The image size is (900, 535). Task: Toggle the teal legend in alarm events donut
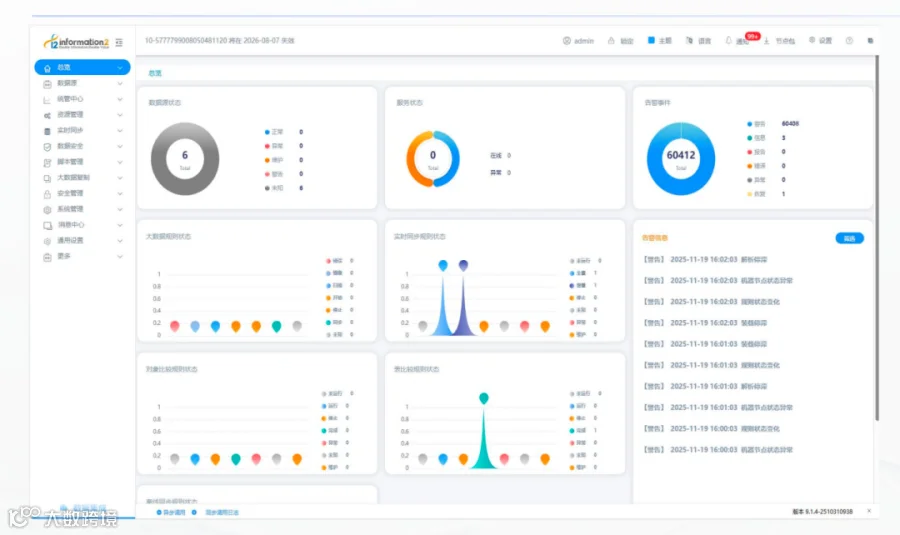click(757, 138)
